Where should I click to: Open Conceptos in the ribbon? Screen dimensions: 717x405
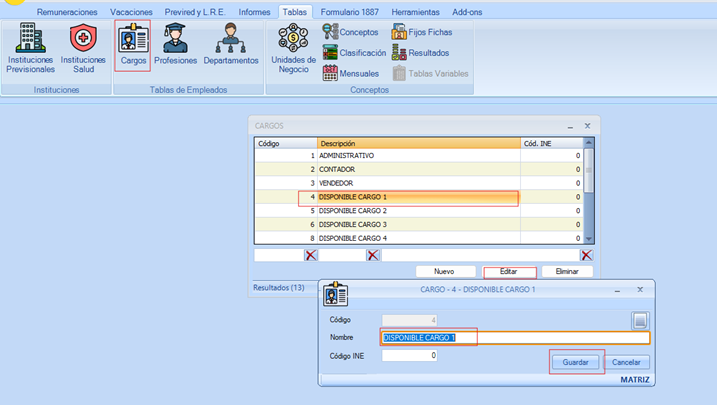(x=351, y=33)
